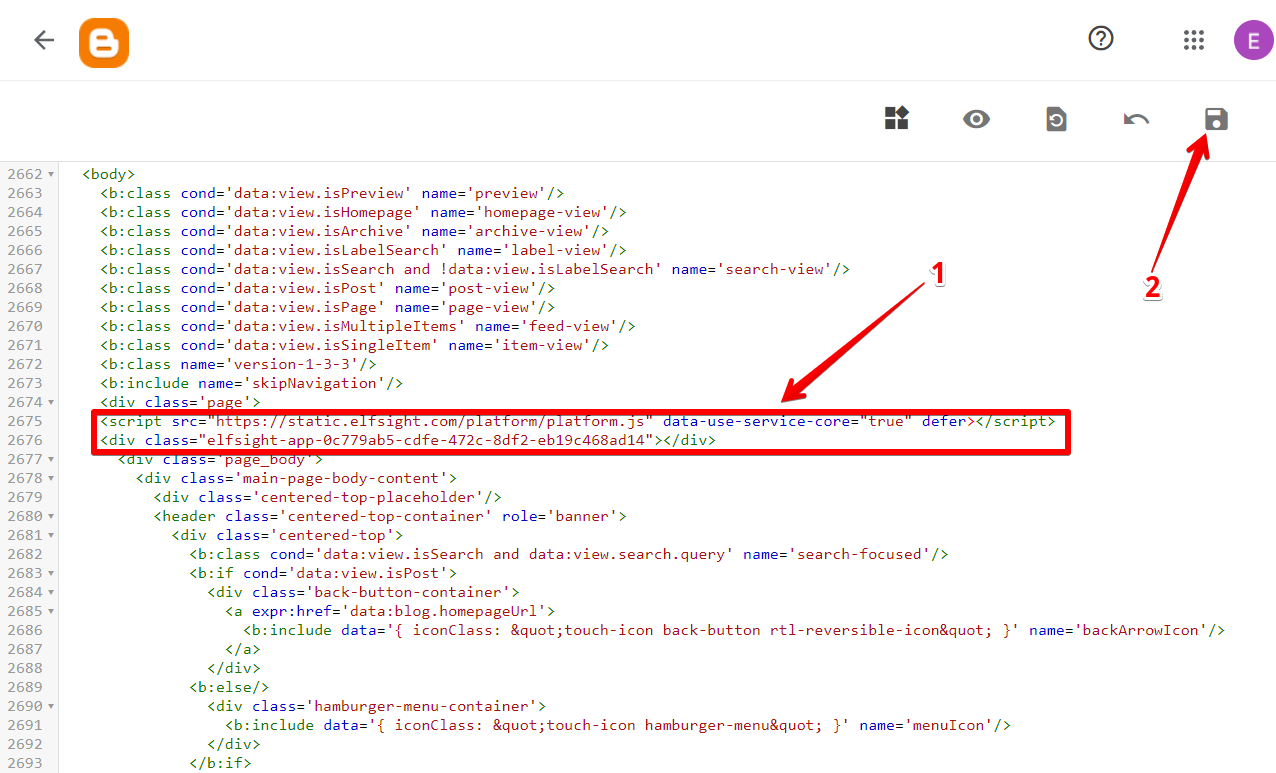Restore default theme icon
The width and height of the screenshot is (1276, 773).
tap(1056, 120)
